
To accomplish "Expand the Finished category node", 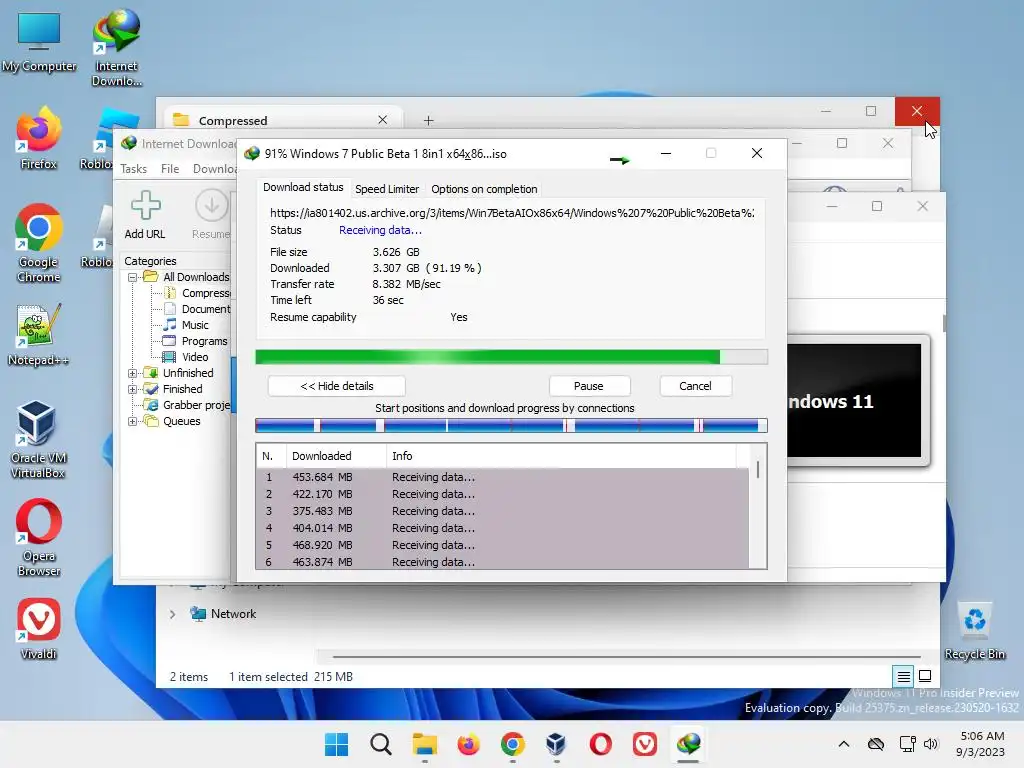I will (x=133, y=389).
